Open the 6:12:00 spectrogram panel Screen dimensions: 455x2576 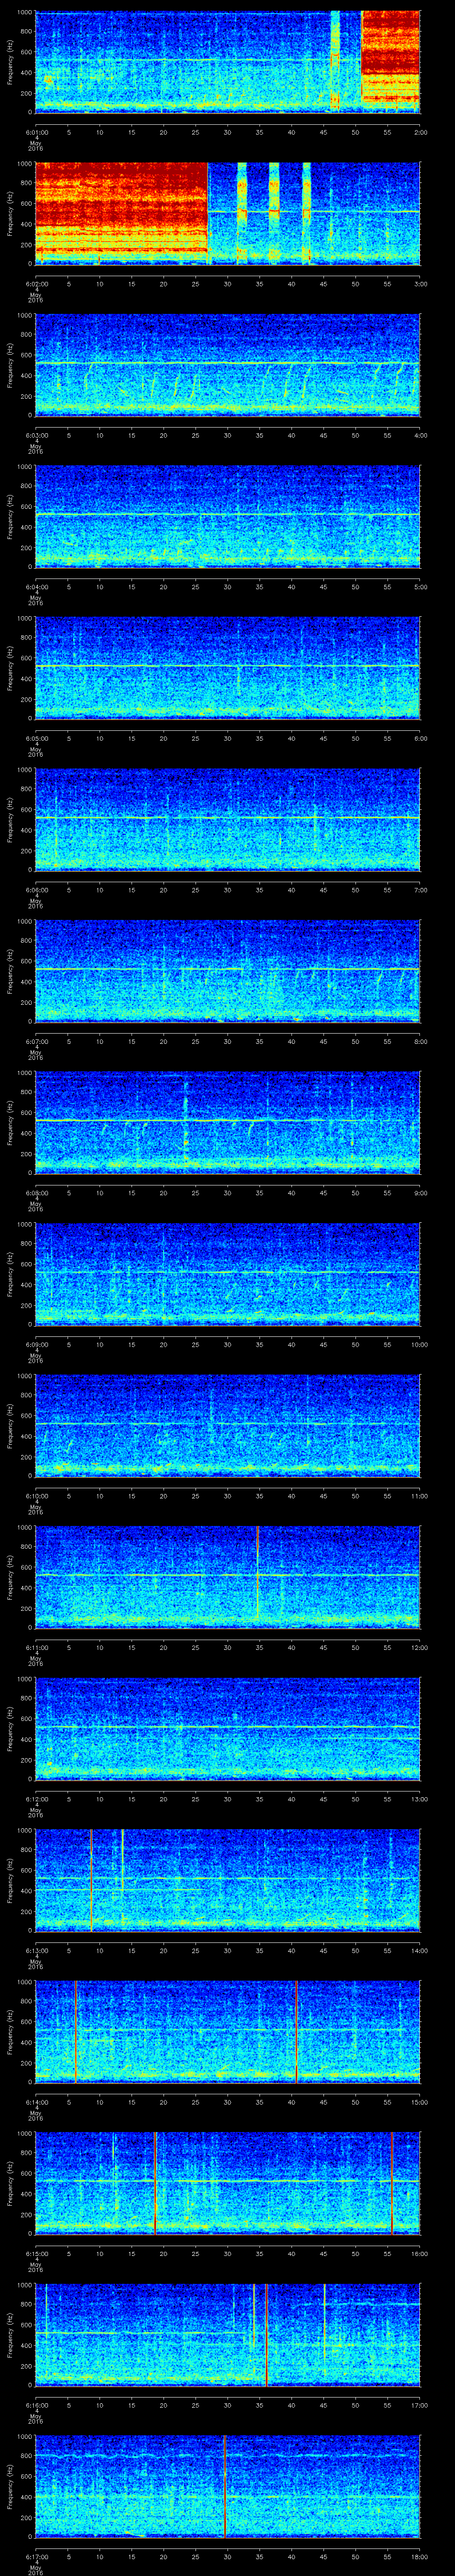tap(228, 1729)
